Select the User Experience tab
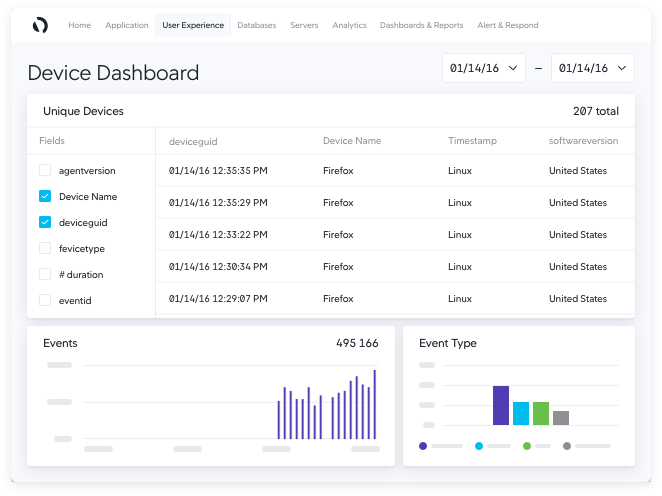The image size is (662, 496). (x=193, y=25)
